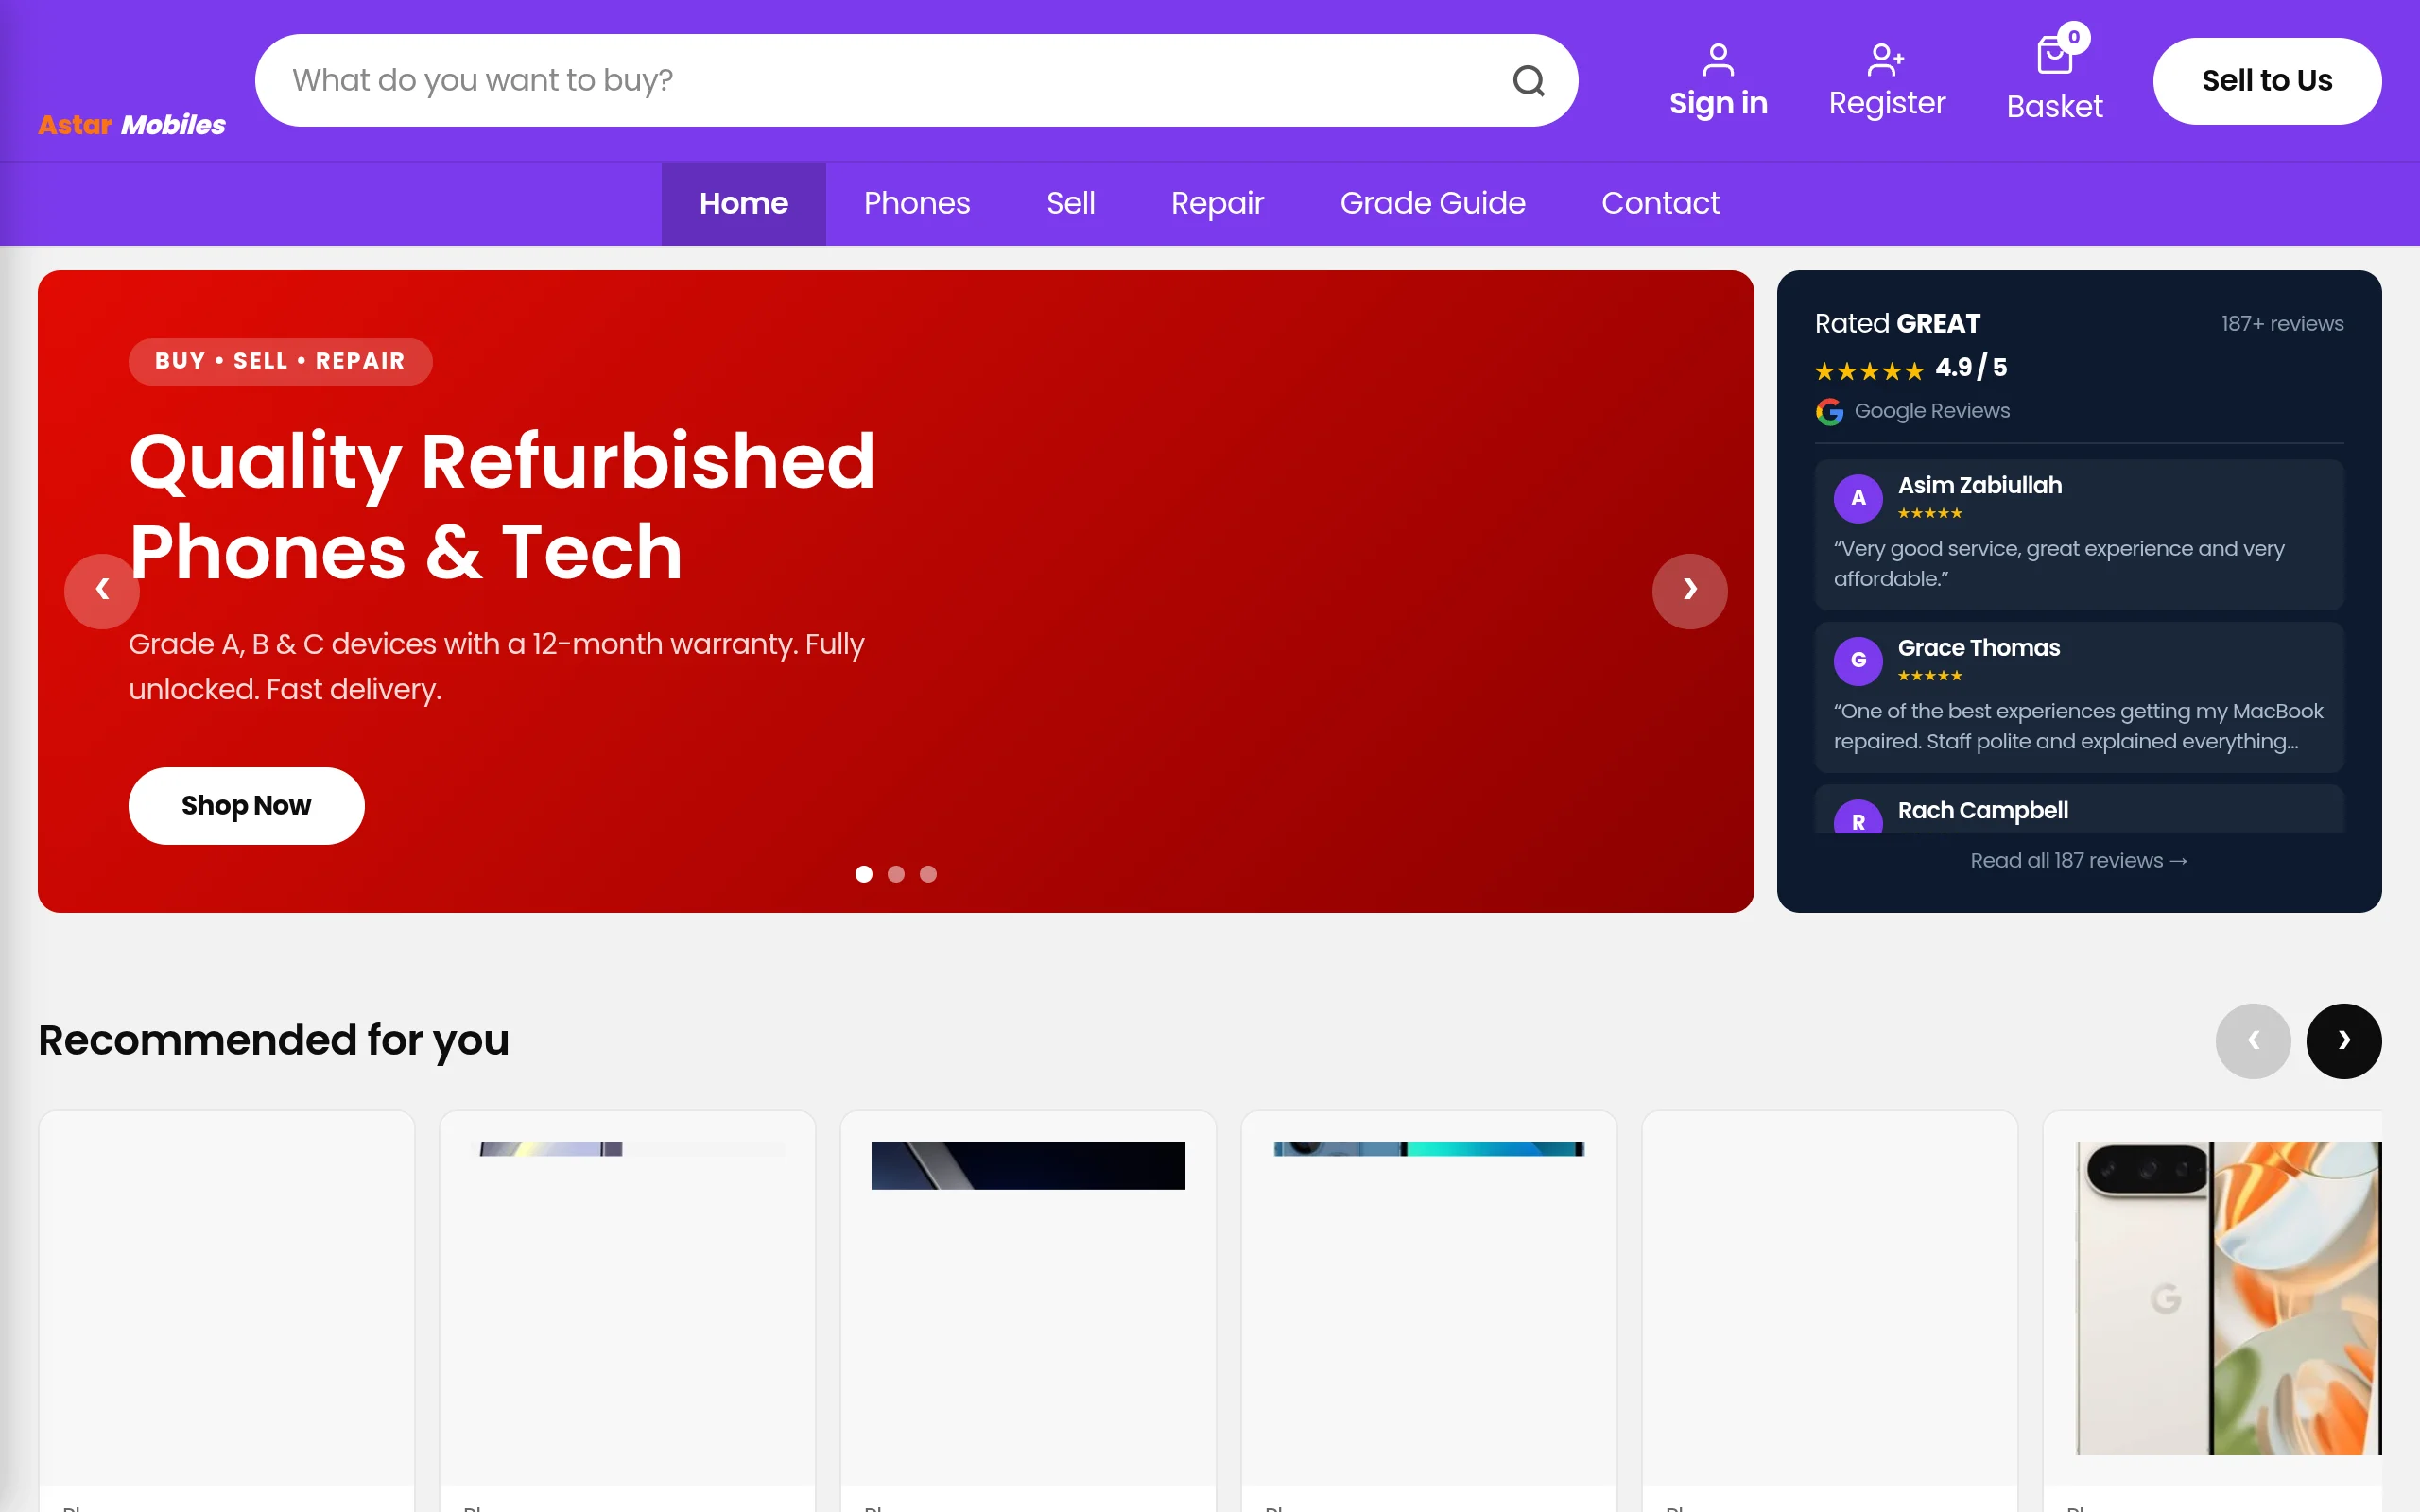The height and width of the screenshot is (1512, 2420).
Task: Click the Google Reviews logo
Action: pyautogui.click(x=1829, y=411)
